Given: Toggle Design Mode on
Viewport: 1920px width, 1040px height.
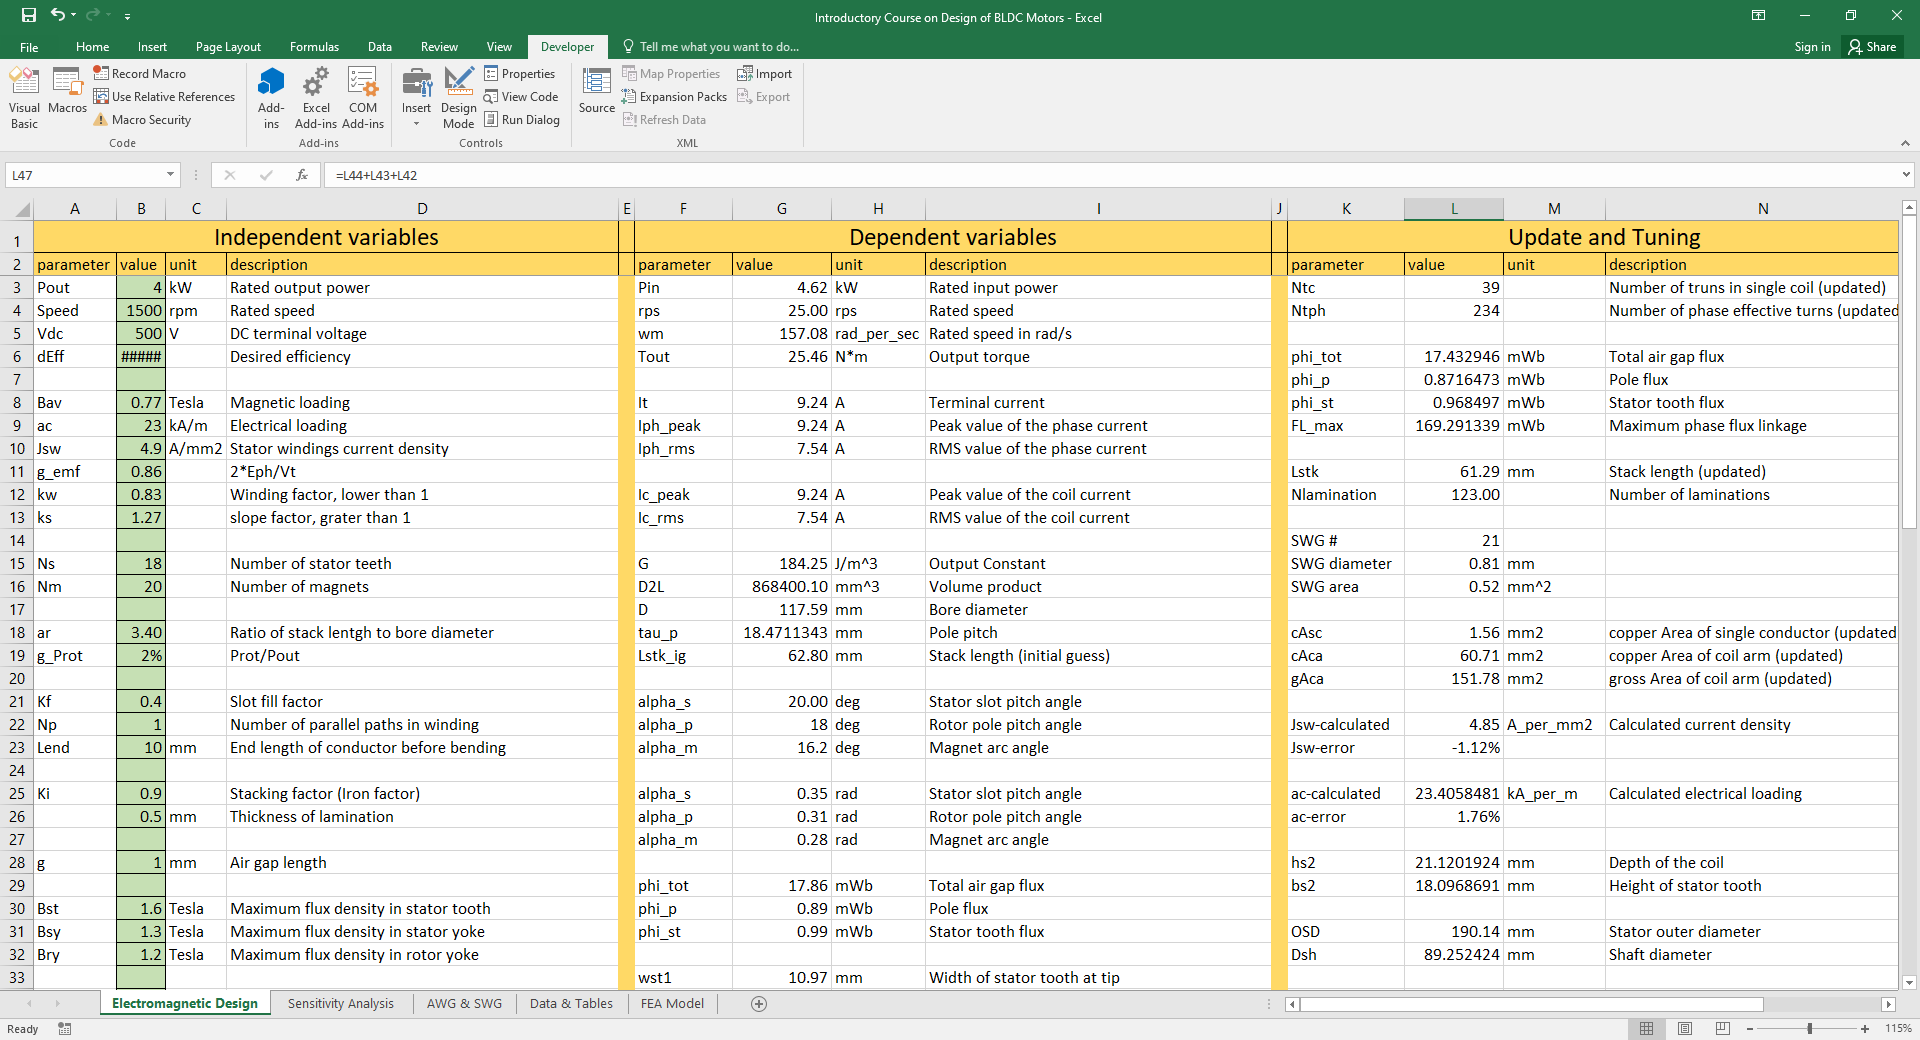Looking at the screenshot, I should (458, 97).
